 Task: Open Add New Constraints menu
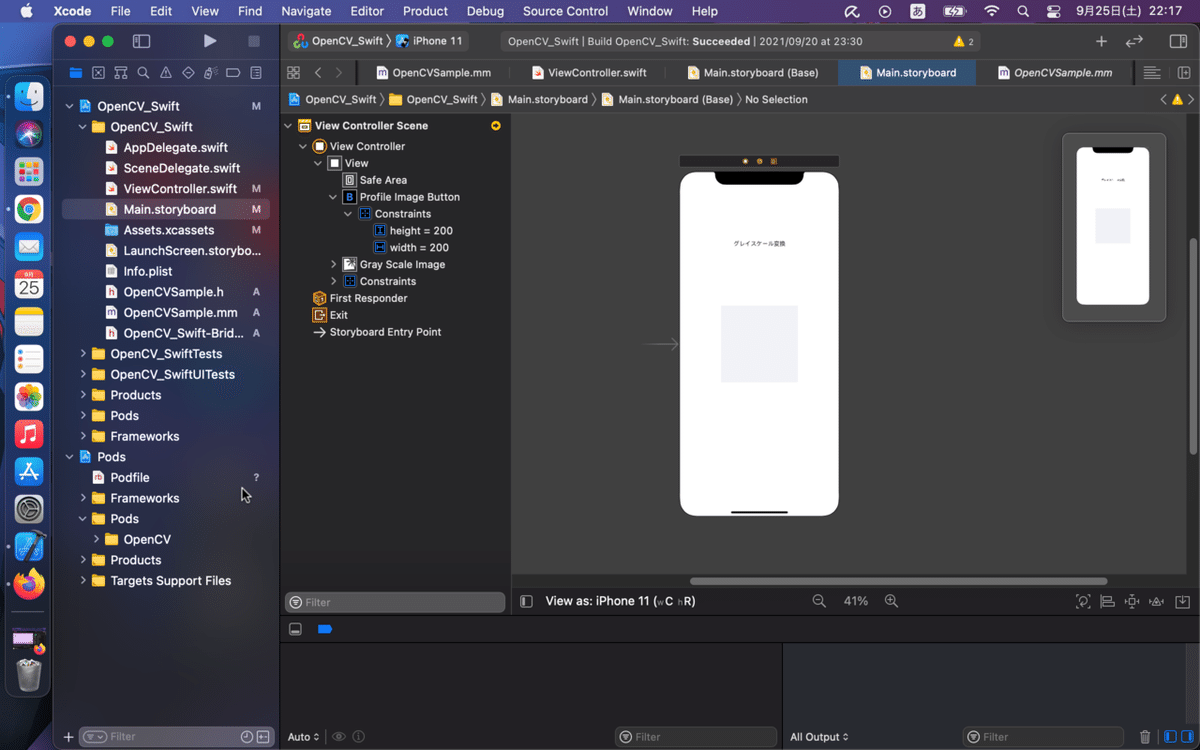(x=1132, y=601)
